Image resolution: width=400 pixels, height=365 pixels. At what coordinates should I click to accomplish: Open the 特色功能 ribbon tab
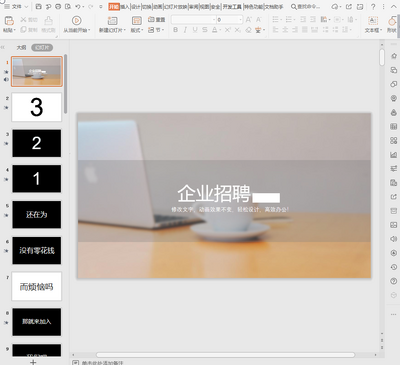click(x=253, y=7)
